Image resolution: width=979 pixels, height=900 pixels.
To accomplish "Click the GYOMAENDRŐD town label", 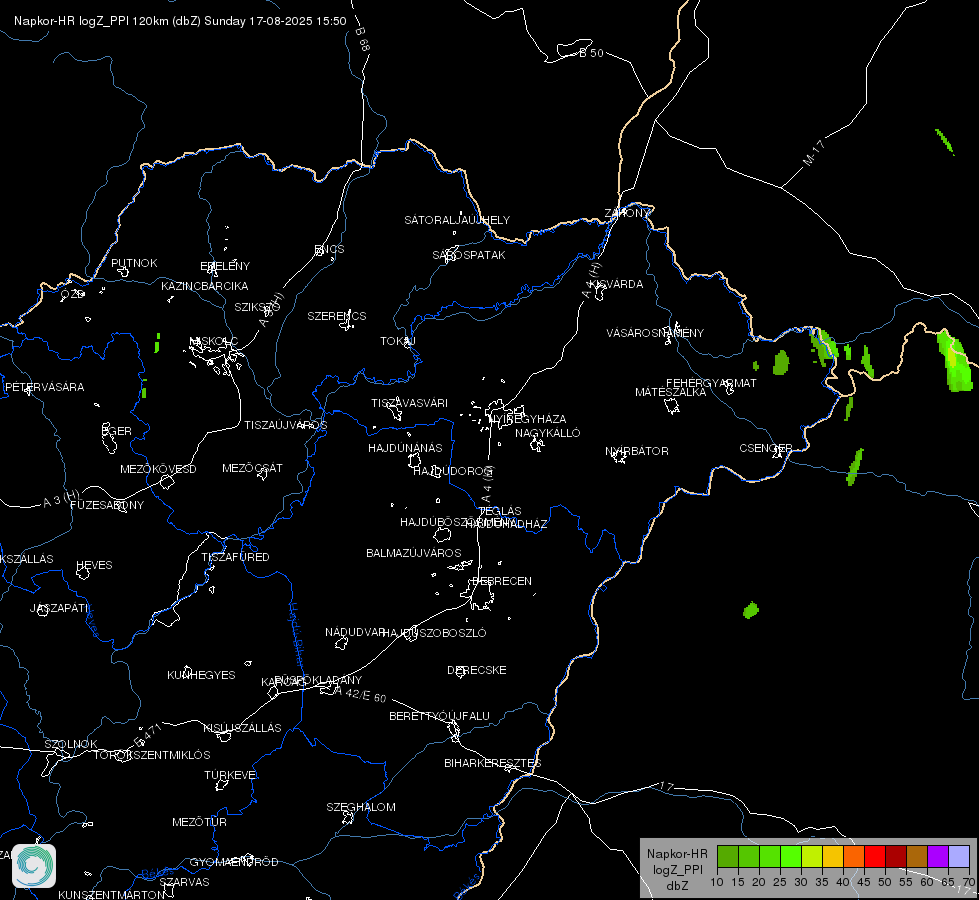I will [x=234, y=862].
